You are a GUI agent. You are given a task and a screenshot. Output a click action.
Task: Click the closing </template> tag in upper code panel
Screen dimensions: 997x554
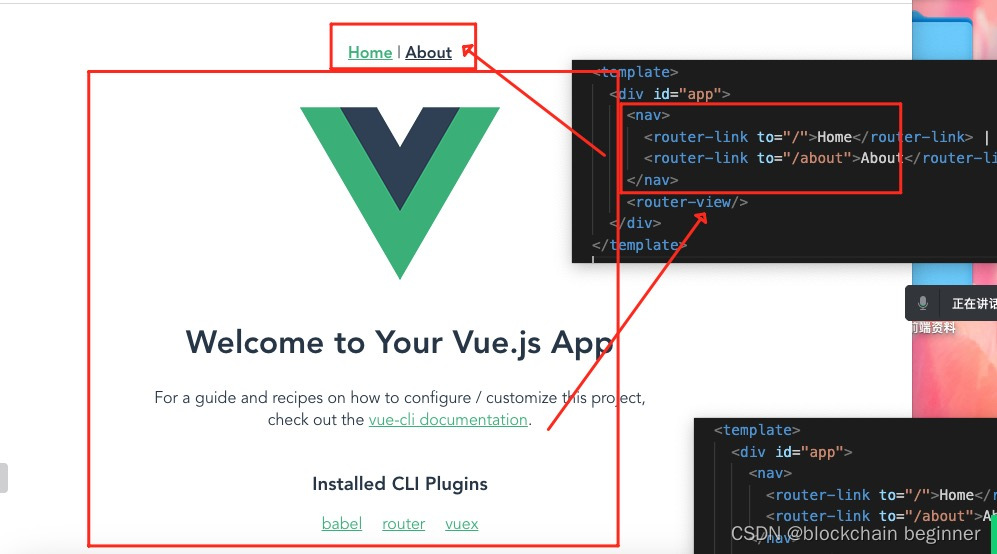coord(640,245)
